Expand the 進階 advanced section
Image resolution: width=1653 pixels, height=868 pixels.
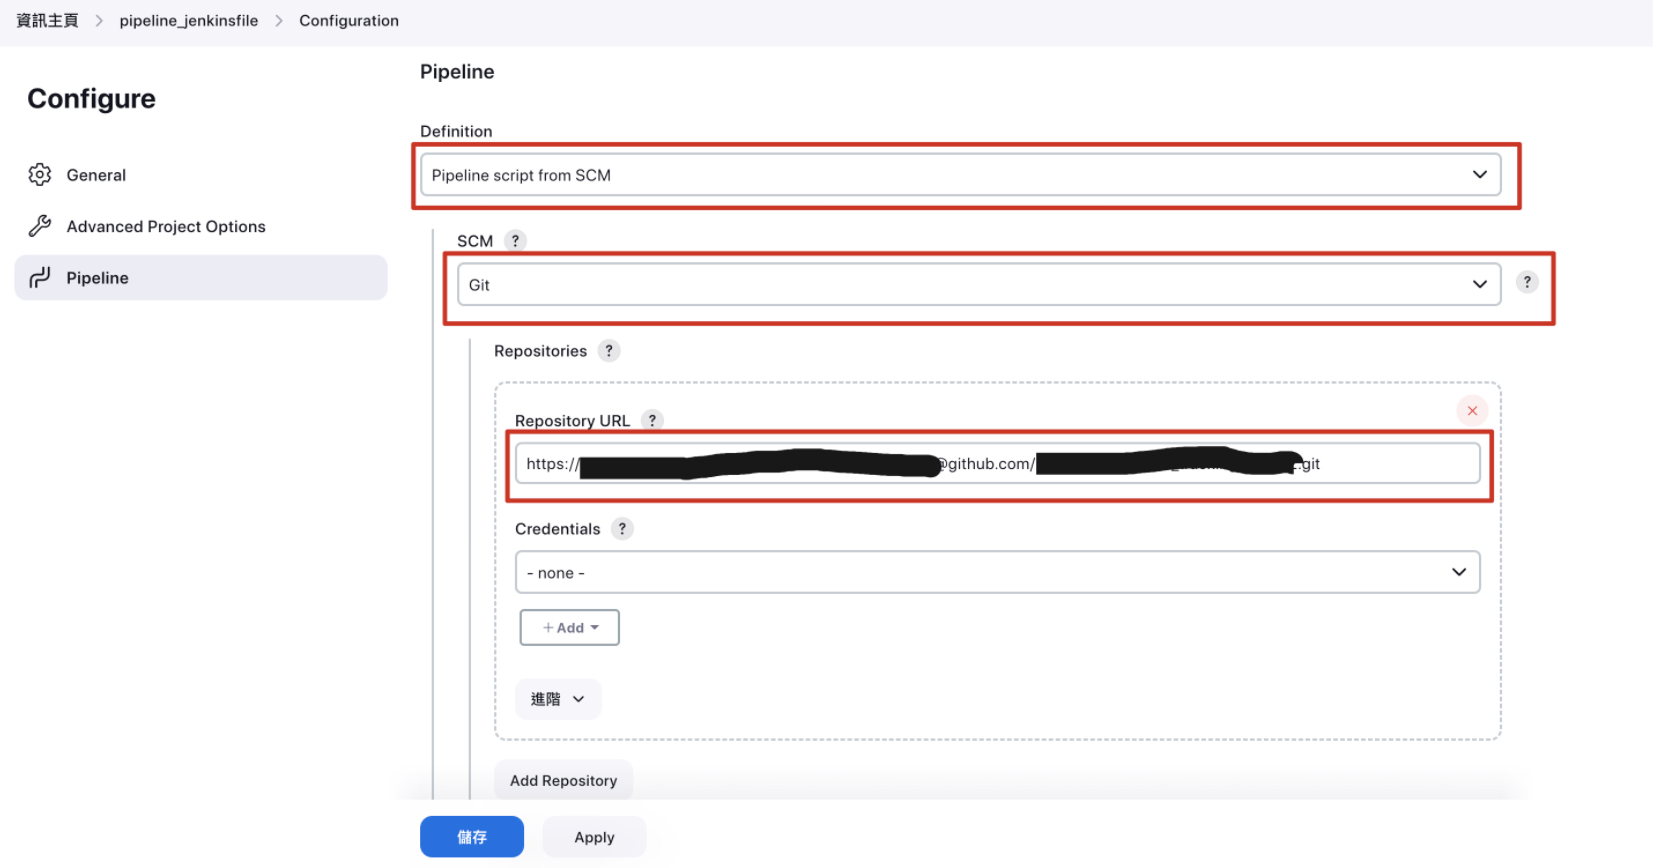[558, 699]
